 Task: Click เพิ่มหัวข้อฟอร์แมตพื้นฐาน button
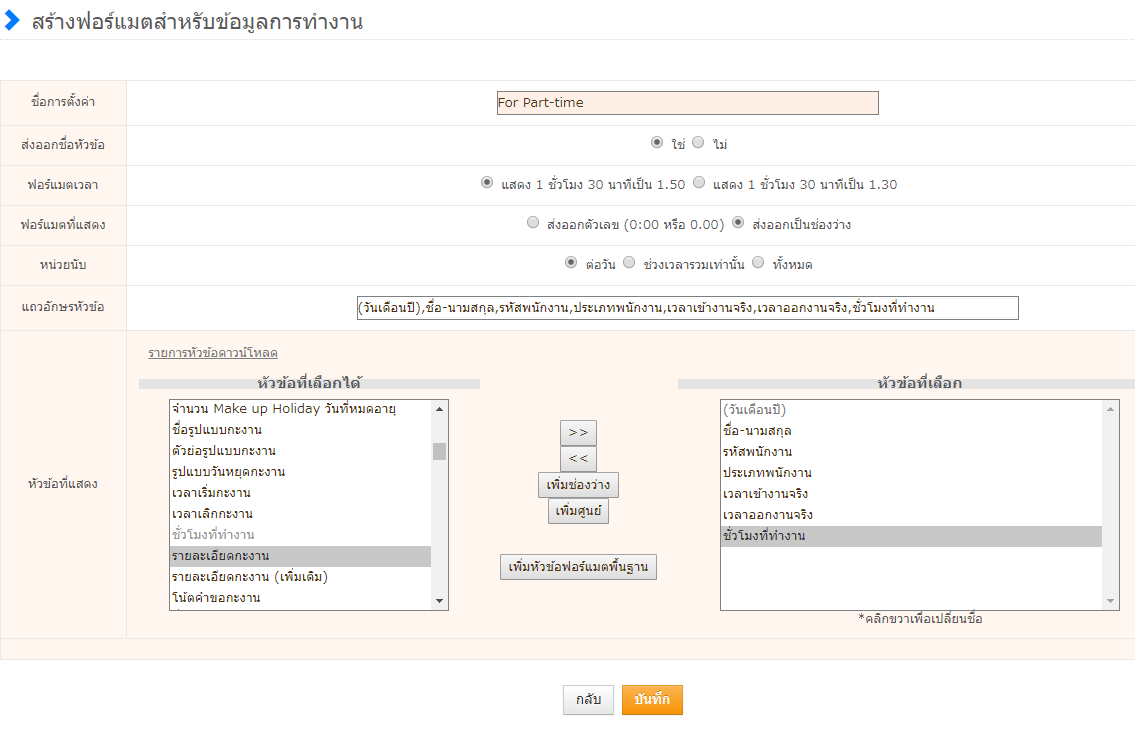(x=578, y=567)
